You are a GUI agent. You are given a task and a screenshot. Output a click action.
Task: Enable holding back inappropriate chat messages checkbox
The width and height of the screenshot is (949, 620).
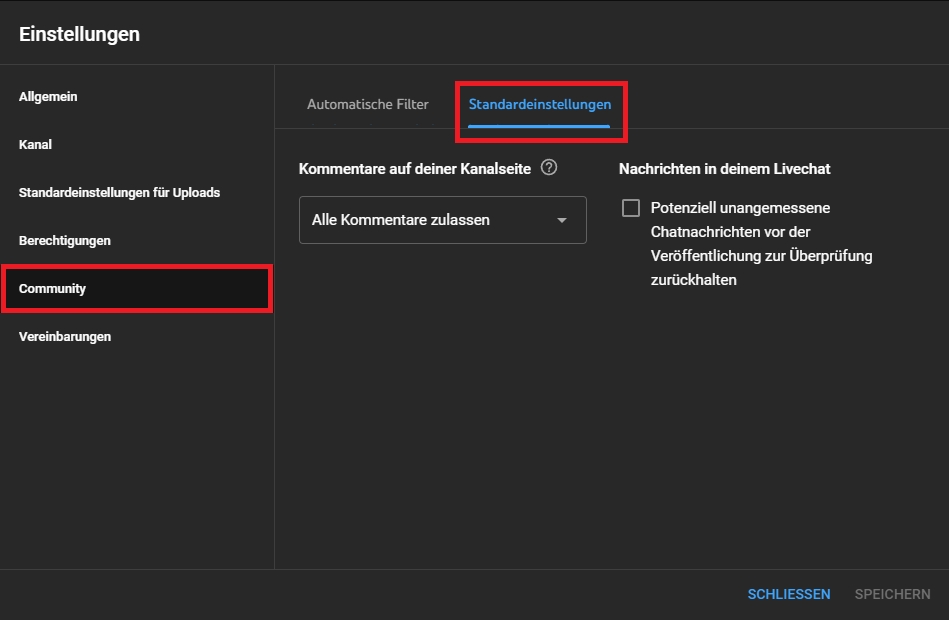pos(631,208)
